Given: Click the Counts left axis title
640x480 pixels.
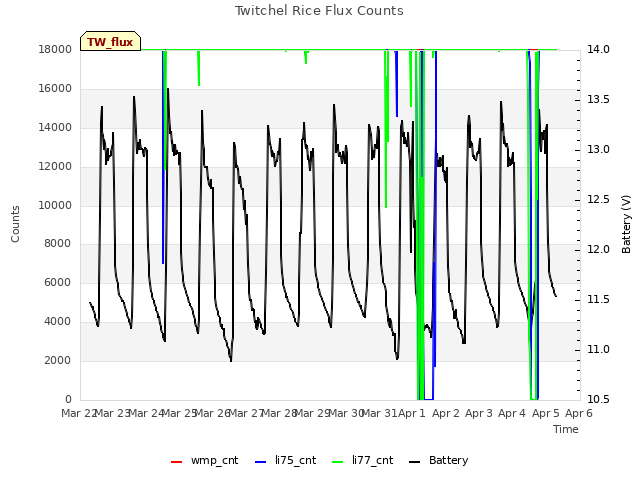Looking at the screenshot, I should click(x=15, y=224).
